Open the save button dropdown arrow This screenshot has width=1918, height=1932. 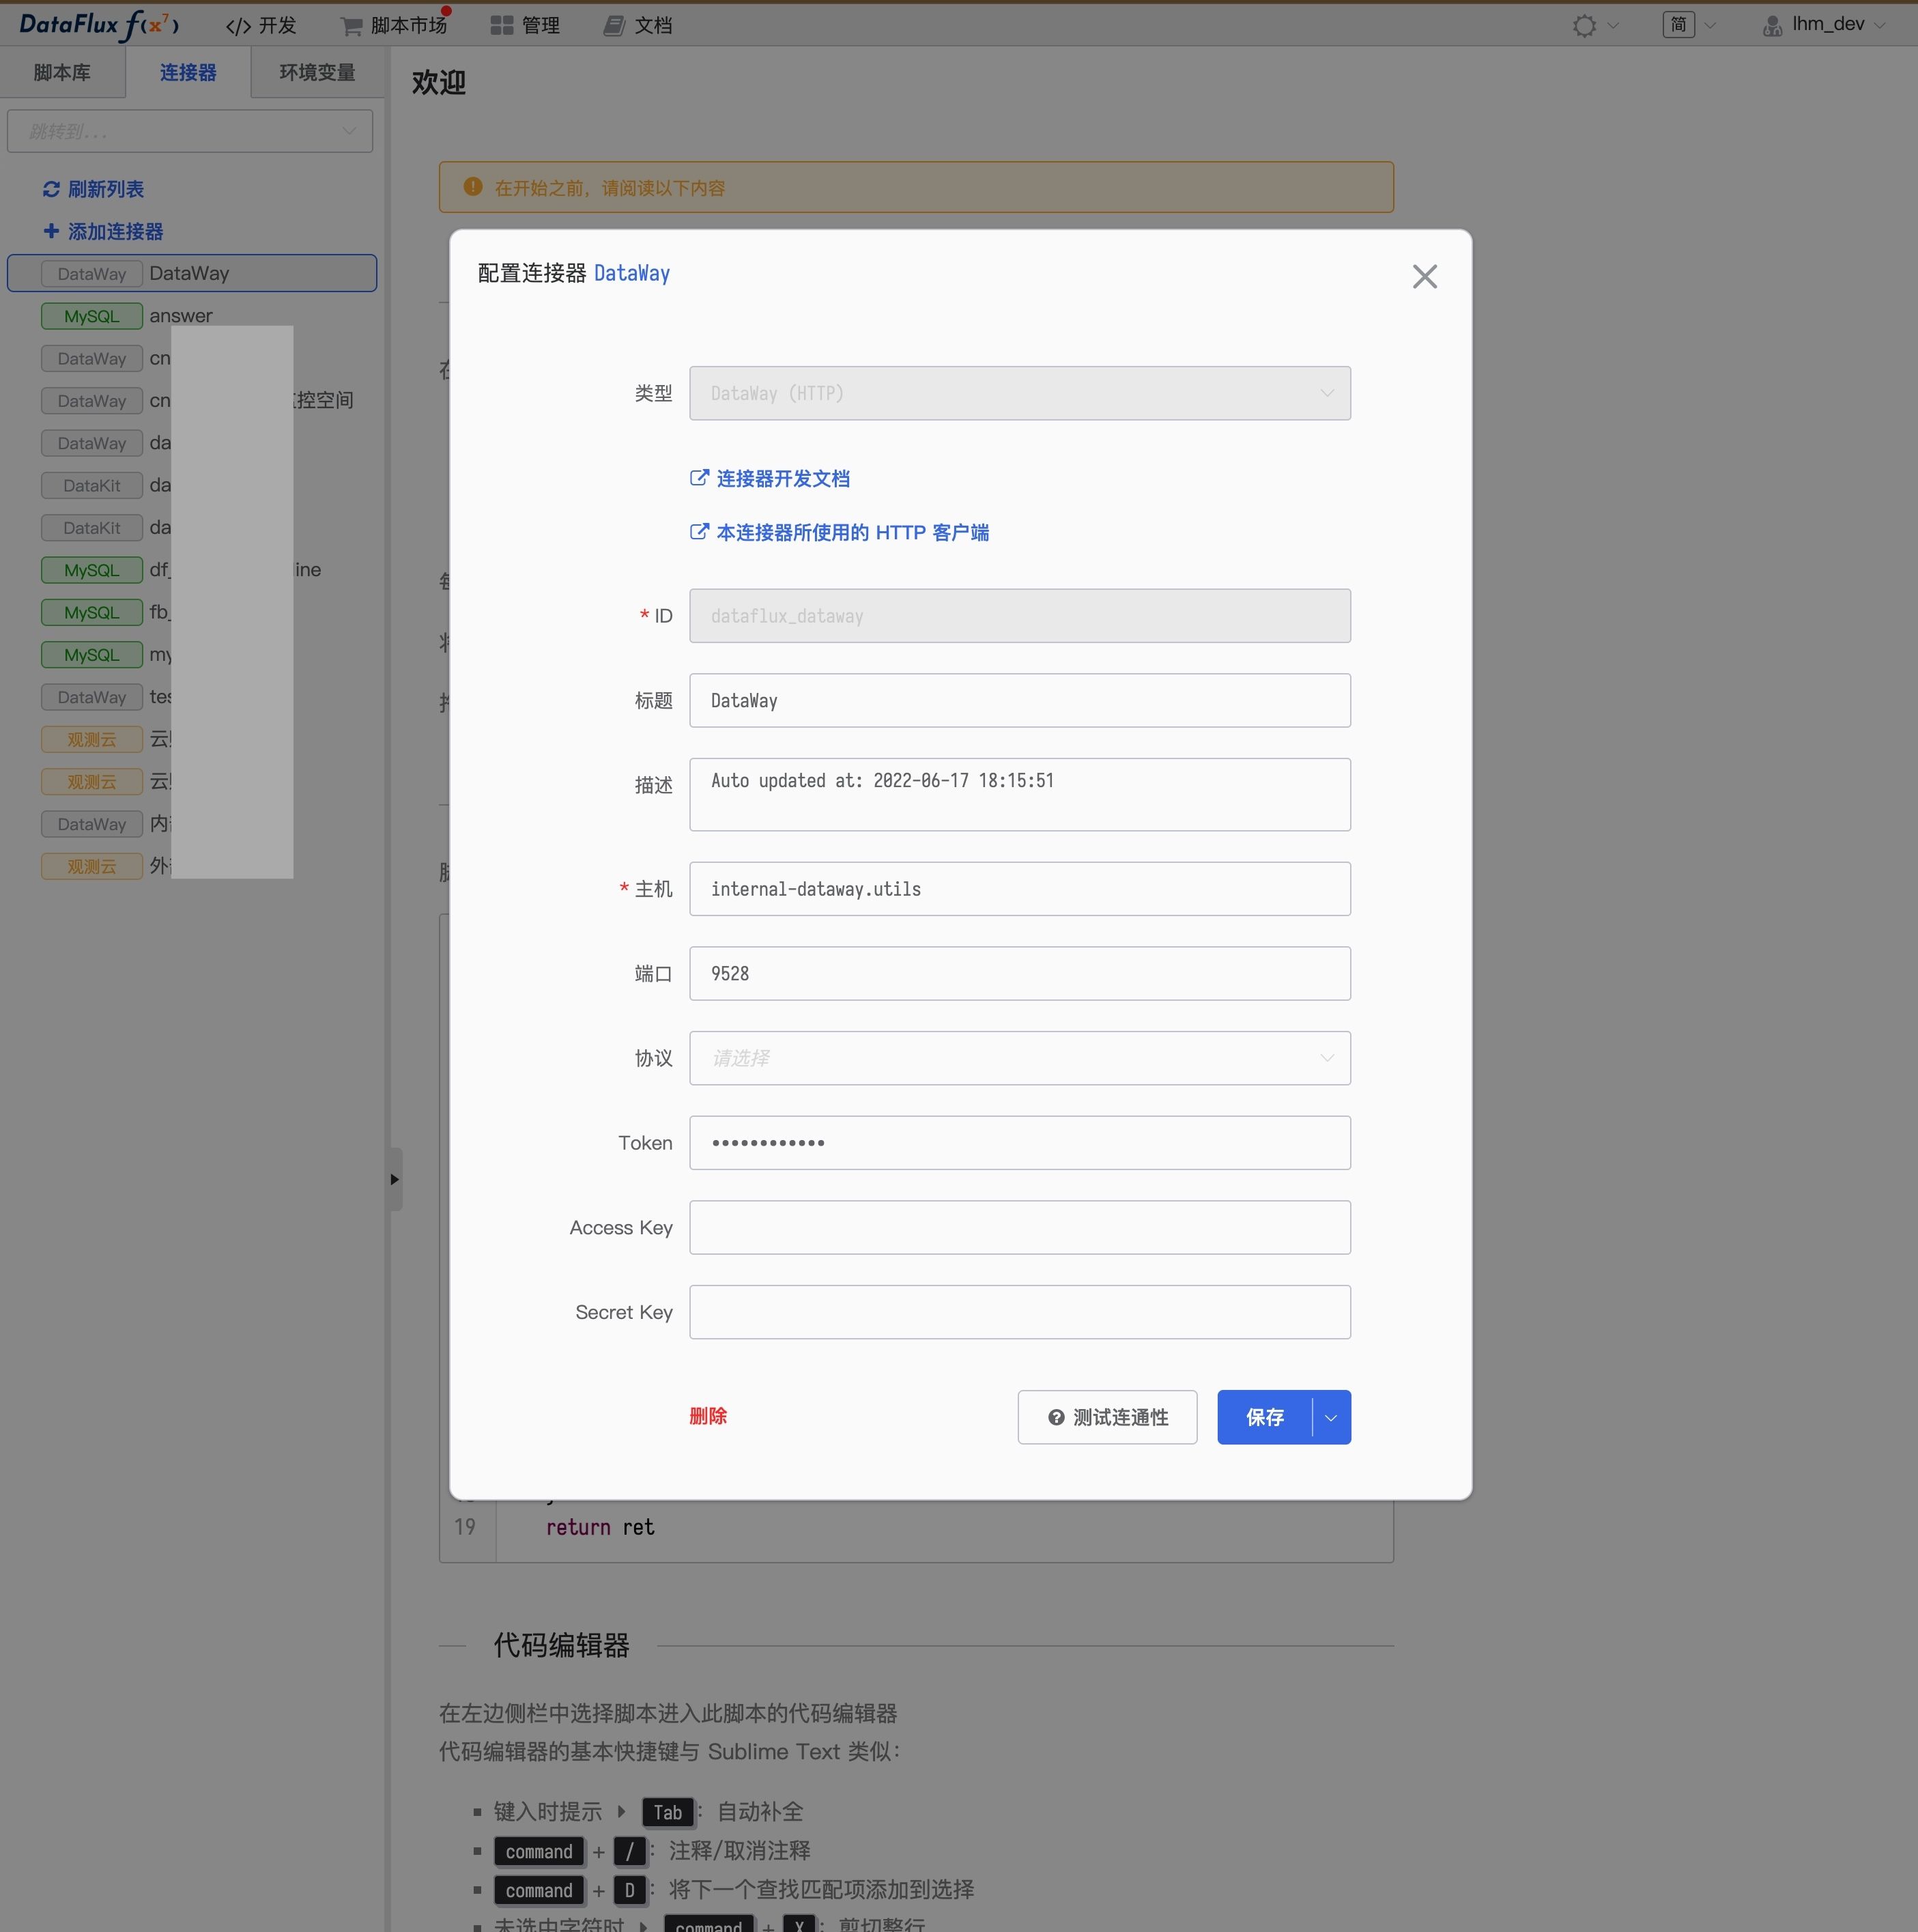coord(1331,1417)
